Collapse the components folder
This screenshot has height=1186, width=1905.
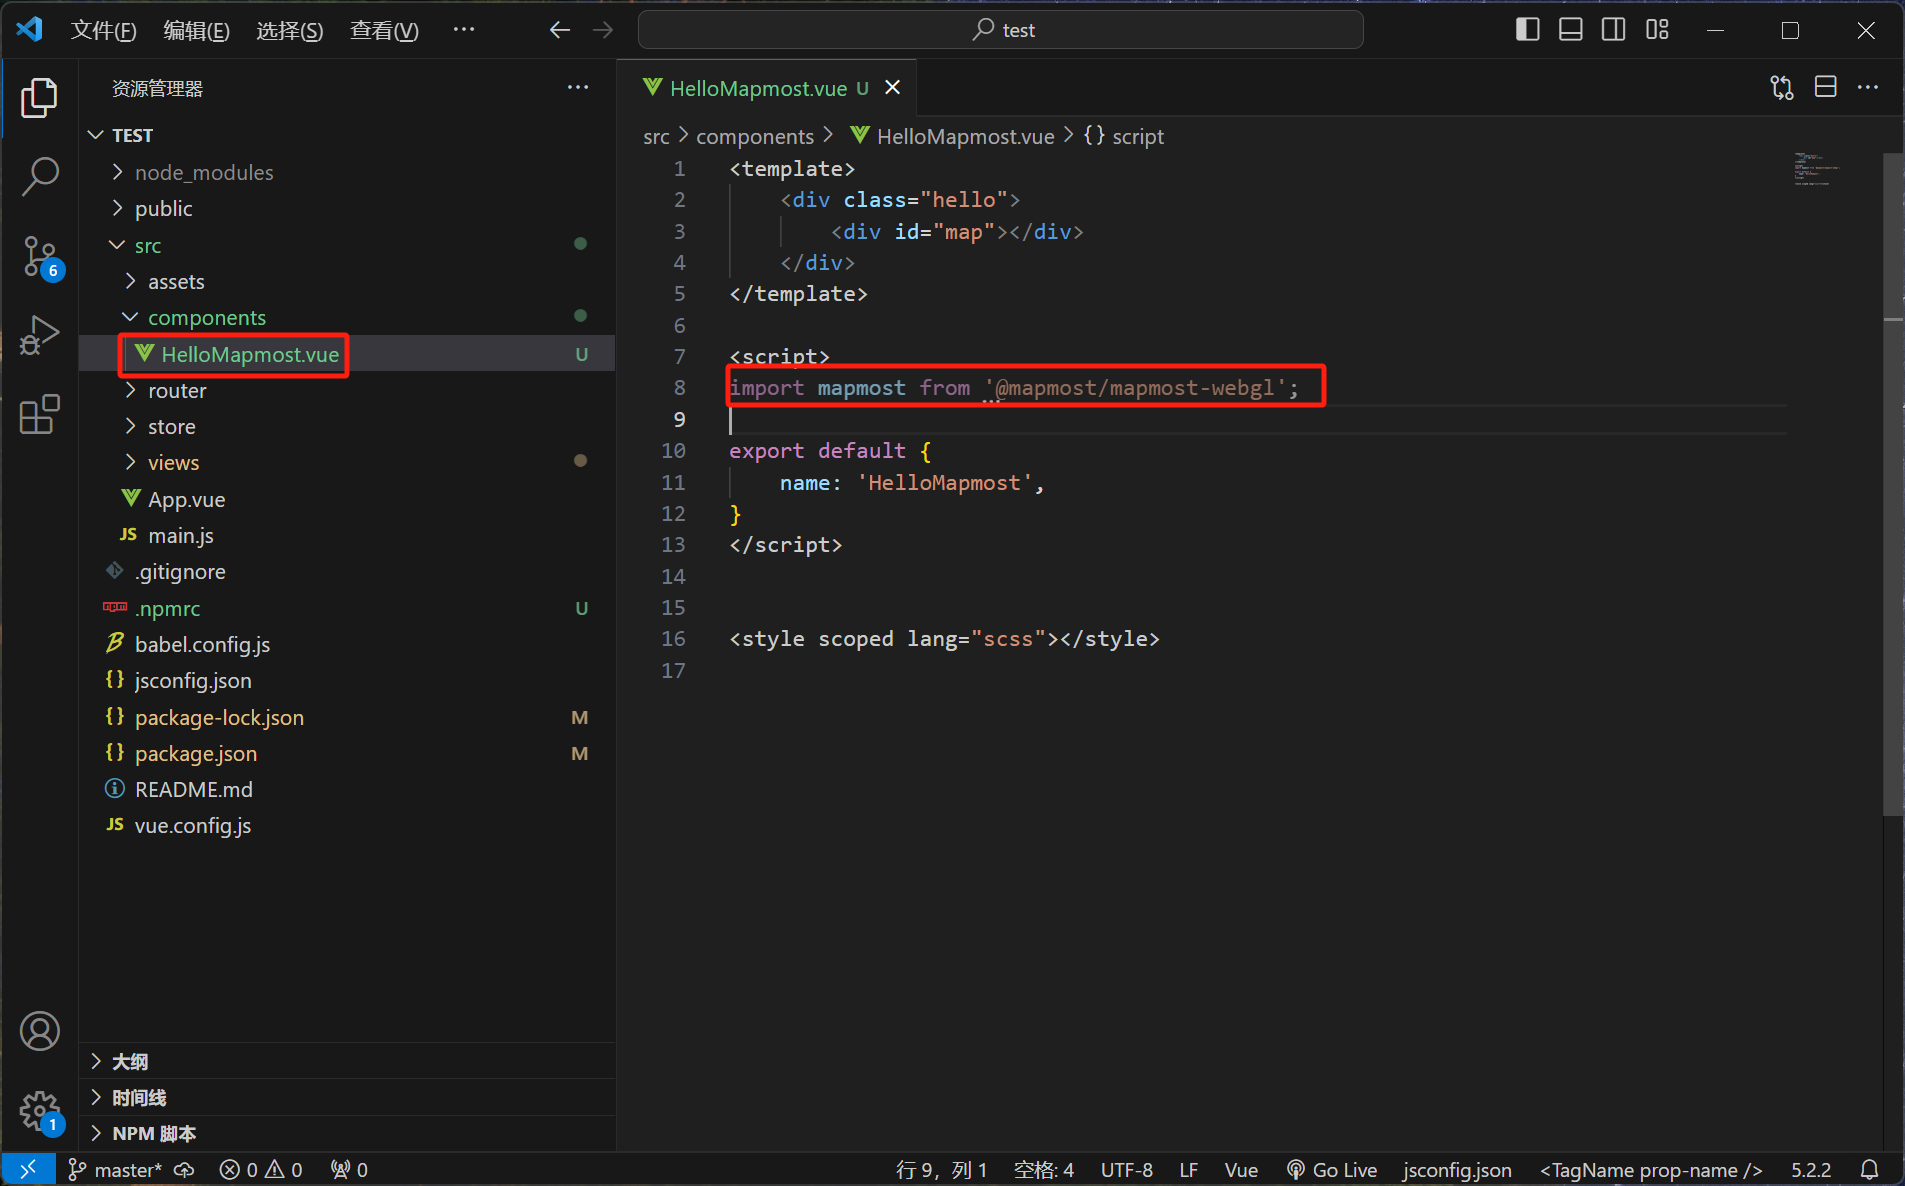347,317
